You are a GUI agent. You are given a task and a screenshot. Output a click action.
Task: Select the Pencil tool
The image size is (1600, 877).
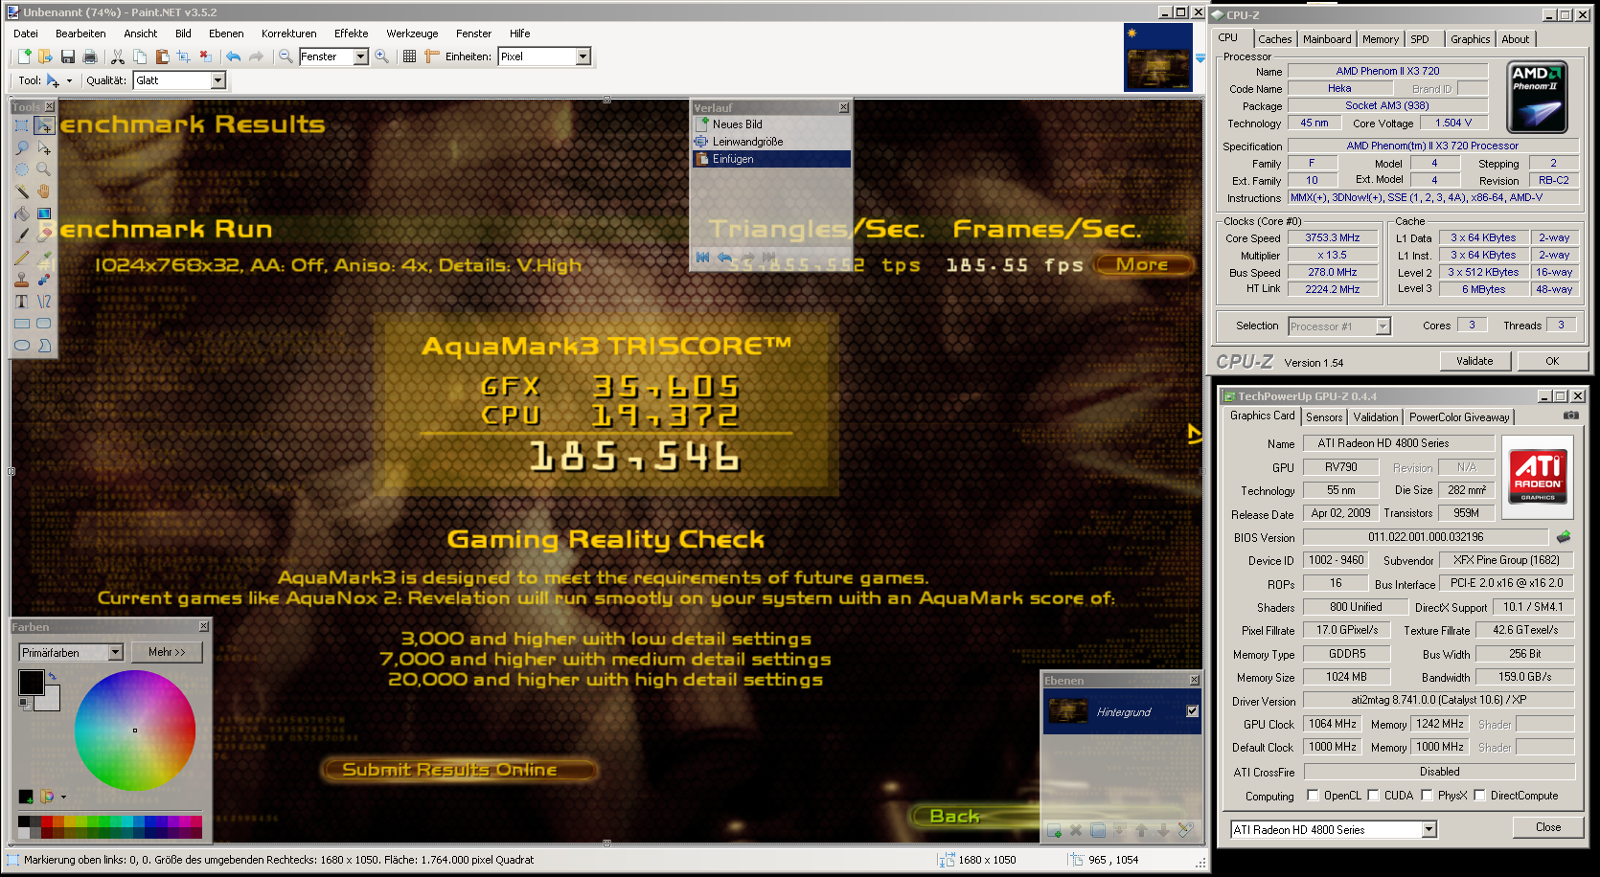pyautogui.click(x=22, y=257)
